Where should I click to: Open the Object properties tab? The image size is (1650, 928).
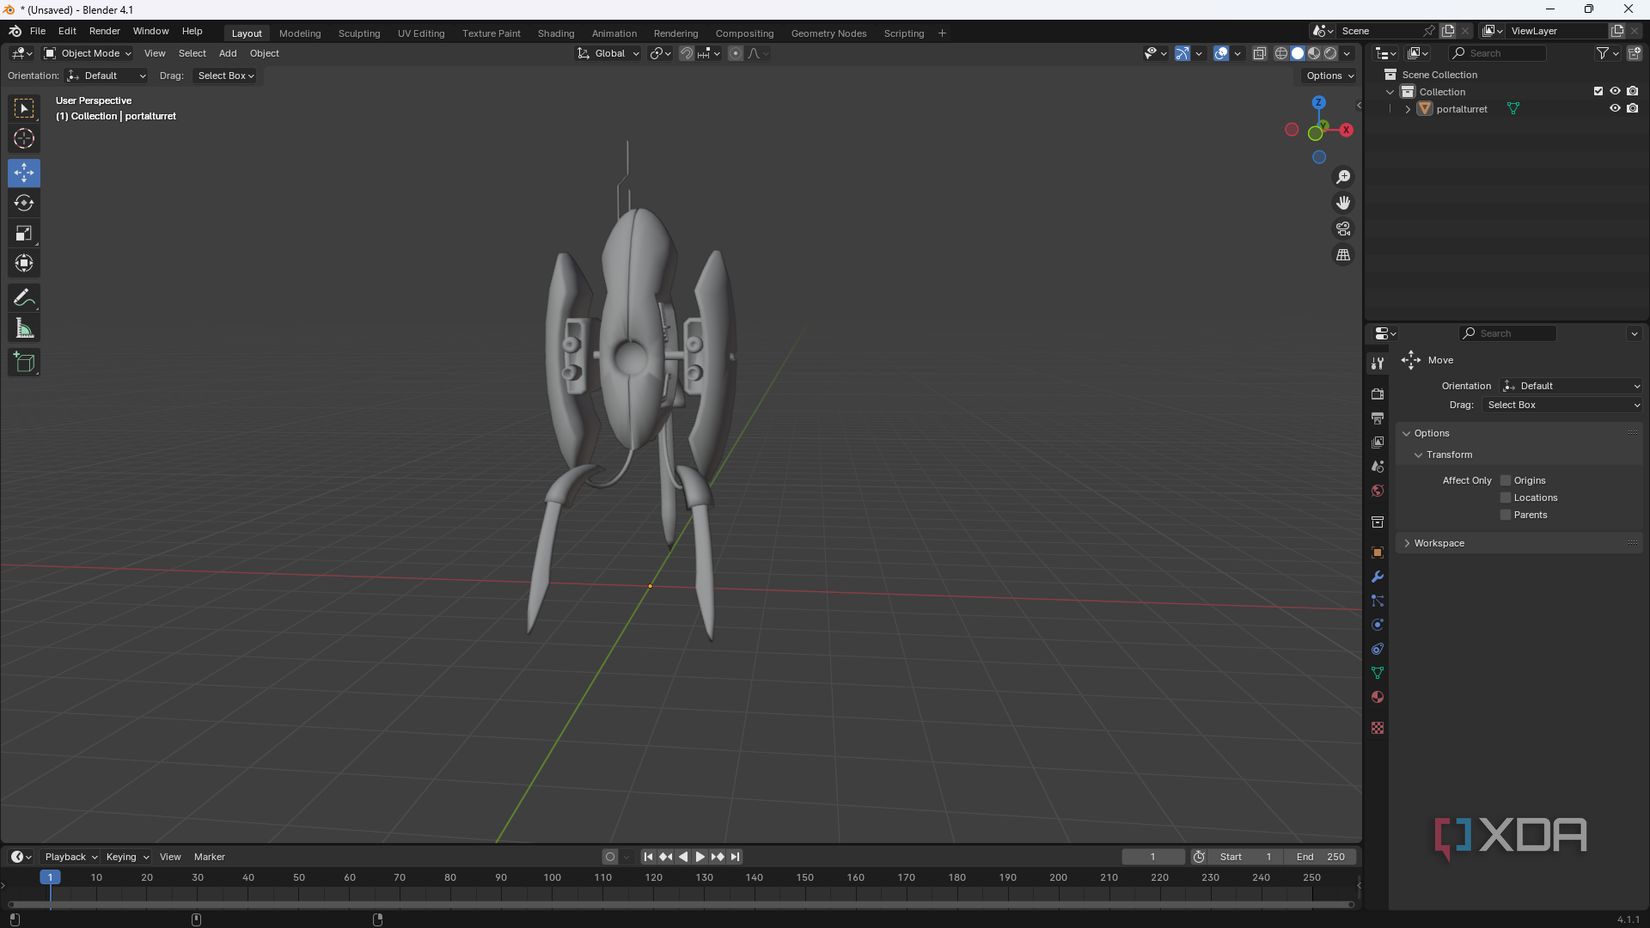click(x=1377, y=552)
